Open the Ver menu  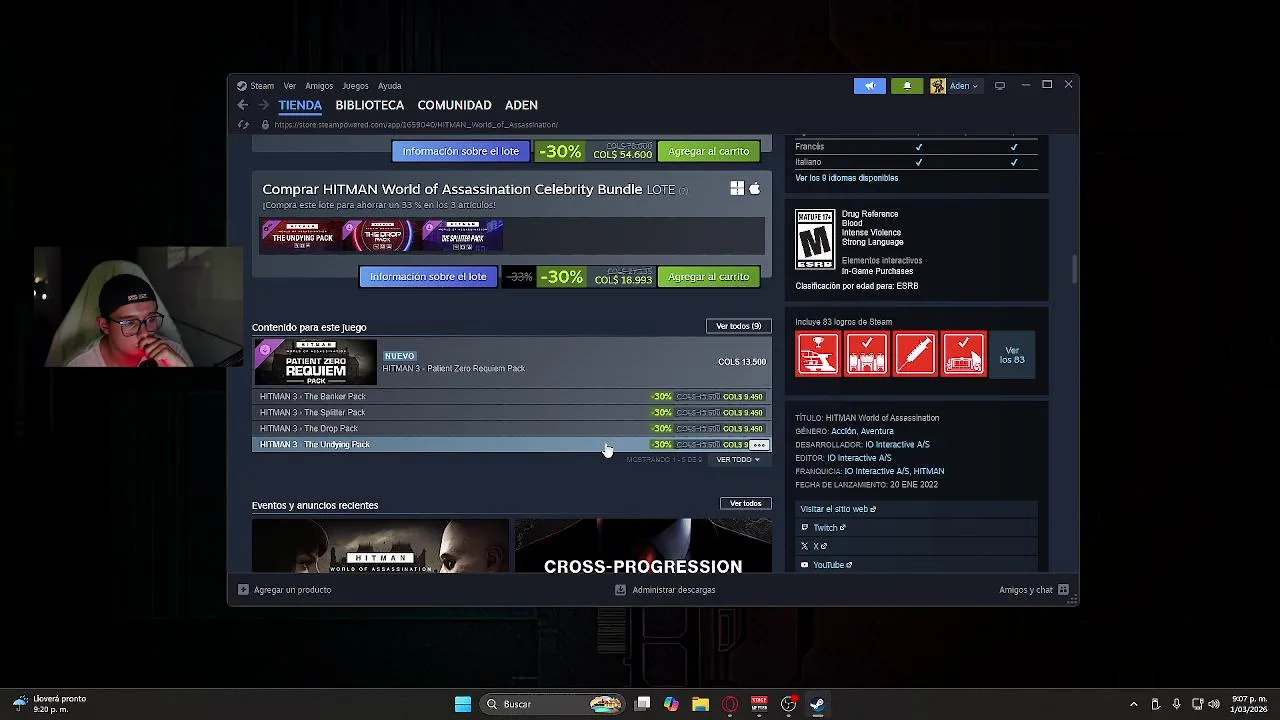pyautogui.click(x=290, y=86)
